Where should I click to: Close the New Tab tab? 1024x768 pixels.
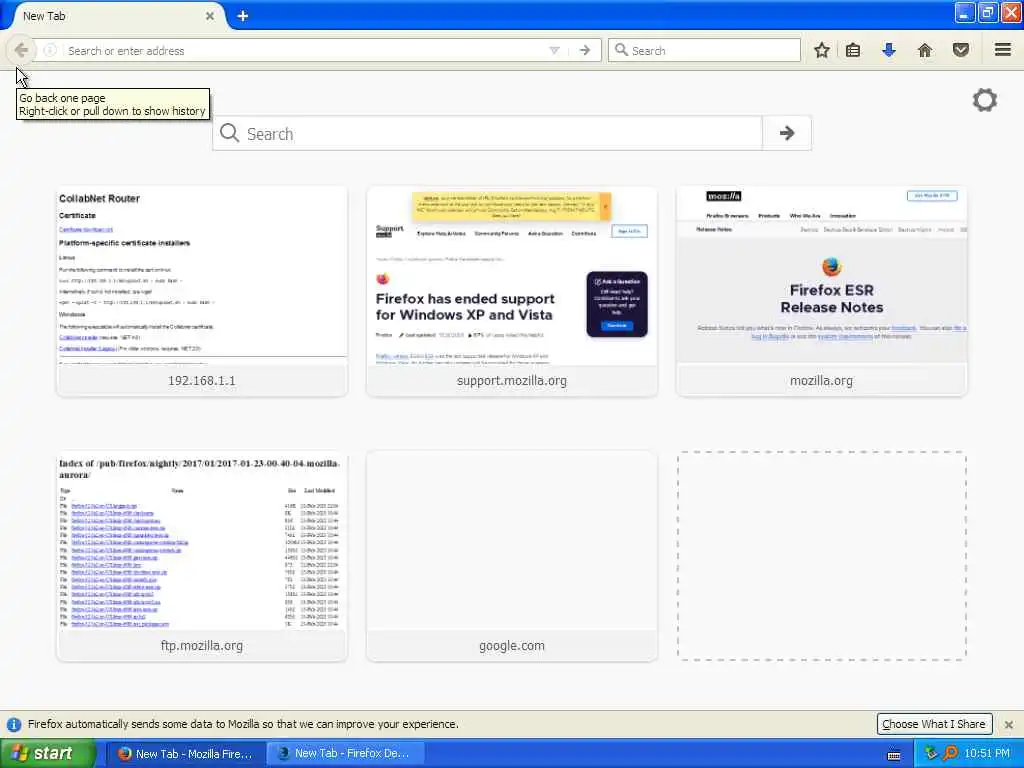[210, 16]
